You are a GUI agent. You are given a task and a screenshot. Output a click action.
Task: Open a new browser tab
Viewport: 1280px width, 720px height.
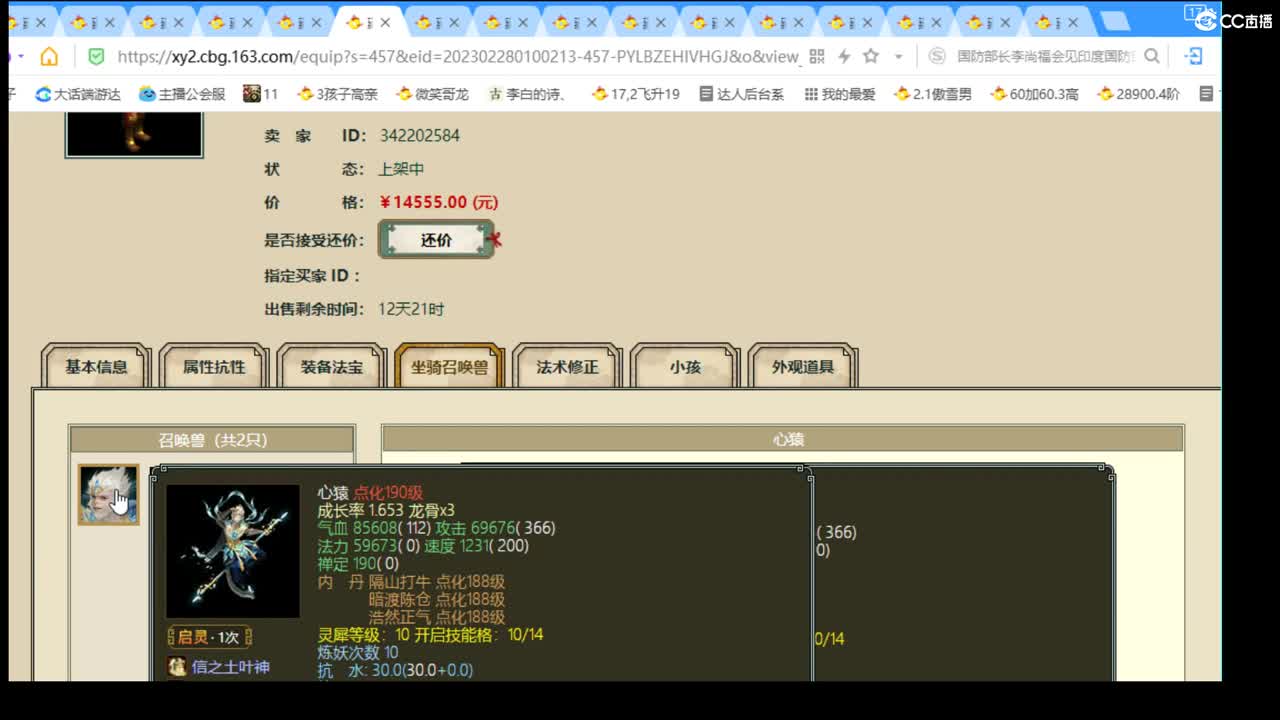pyautogui.click(x=1114, y=22)
